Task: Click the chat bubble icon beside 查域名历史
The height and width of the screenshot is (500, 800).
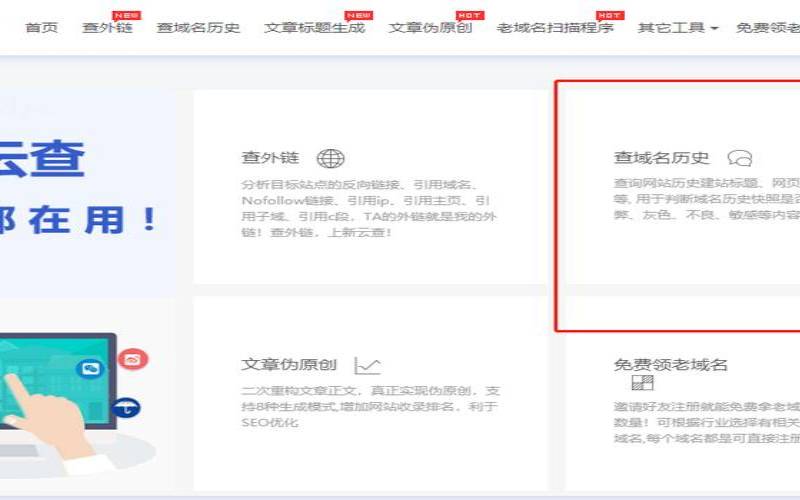Action: [x=740, y=158]
